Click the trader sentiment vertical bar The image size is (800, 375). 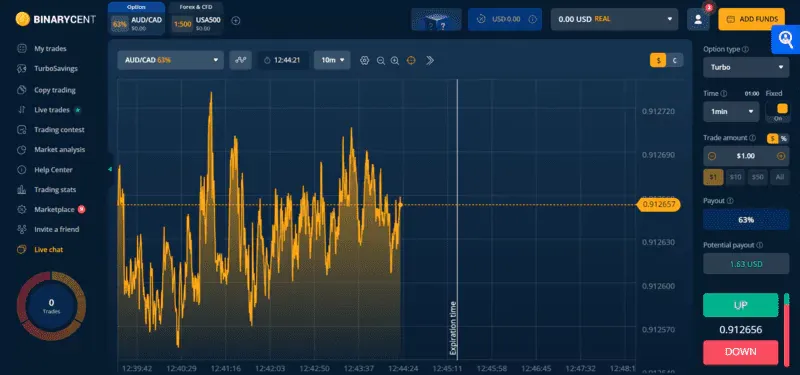786,330
